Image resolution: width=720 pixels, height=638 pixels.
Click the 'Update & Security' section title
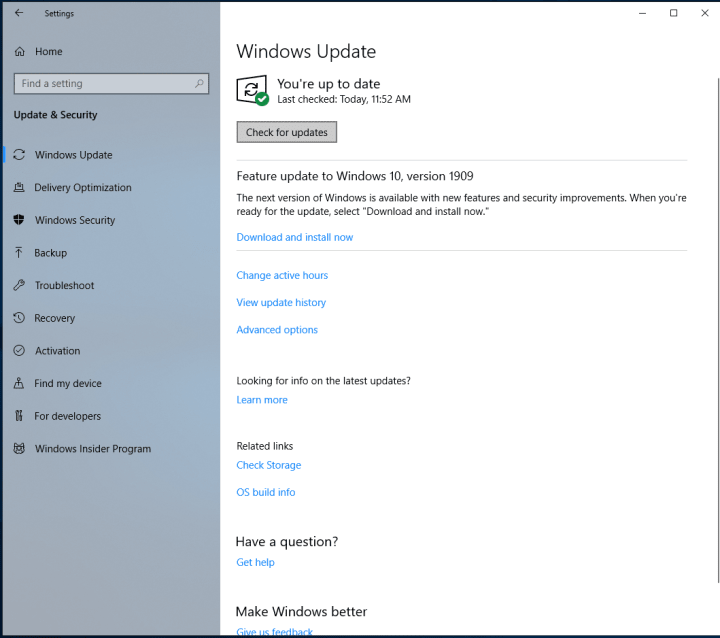point(55,115)
